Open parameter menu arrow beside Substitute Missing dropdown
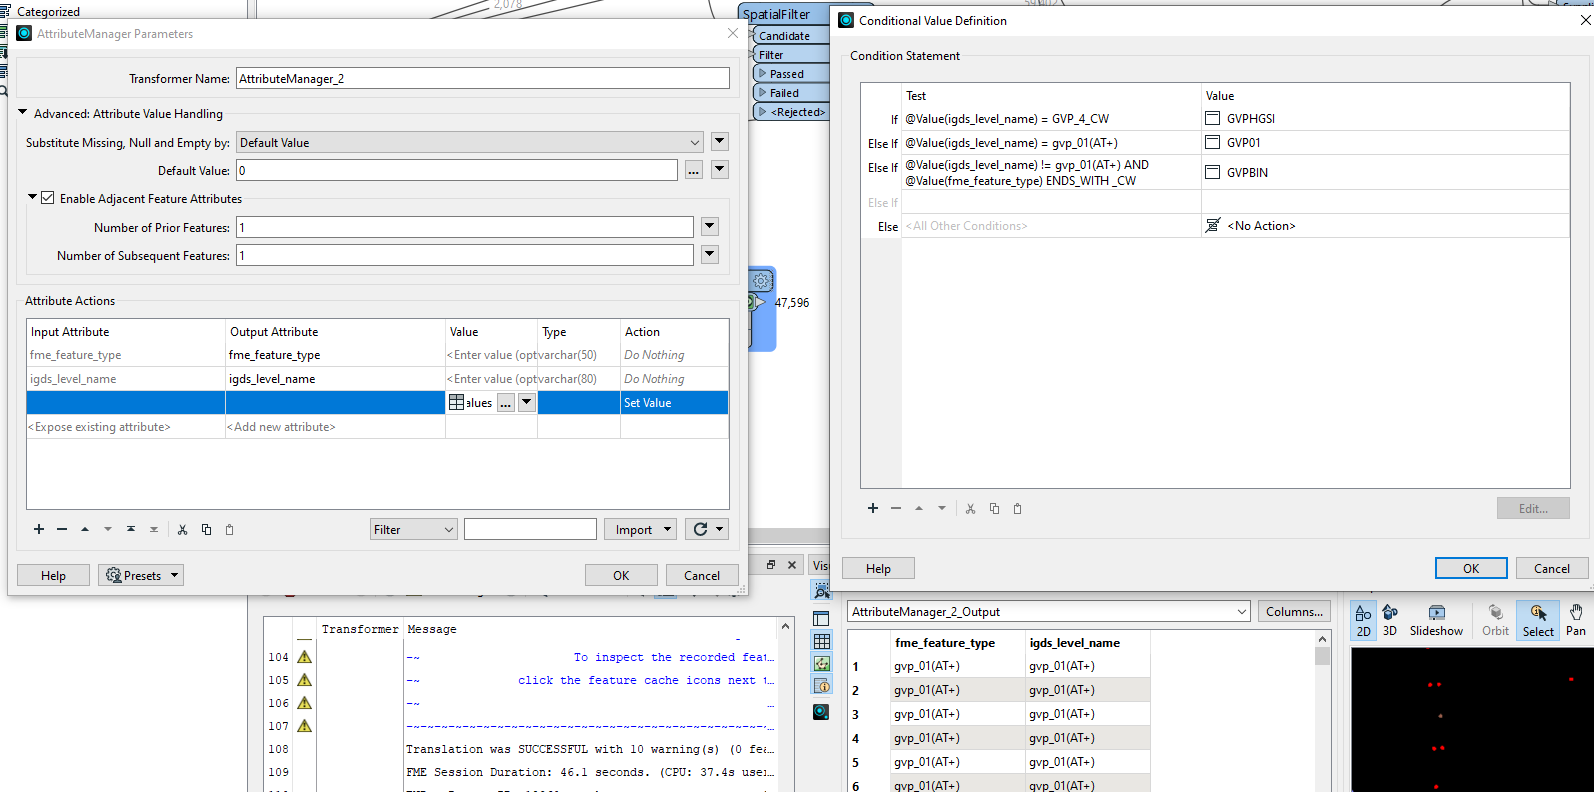 (x=720, y=142)
